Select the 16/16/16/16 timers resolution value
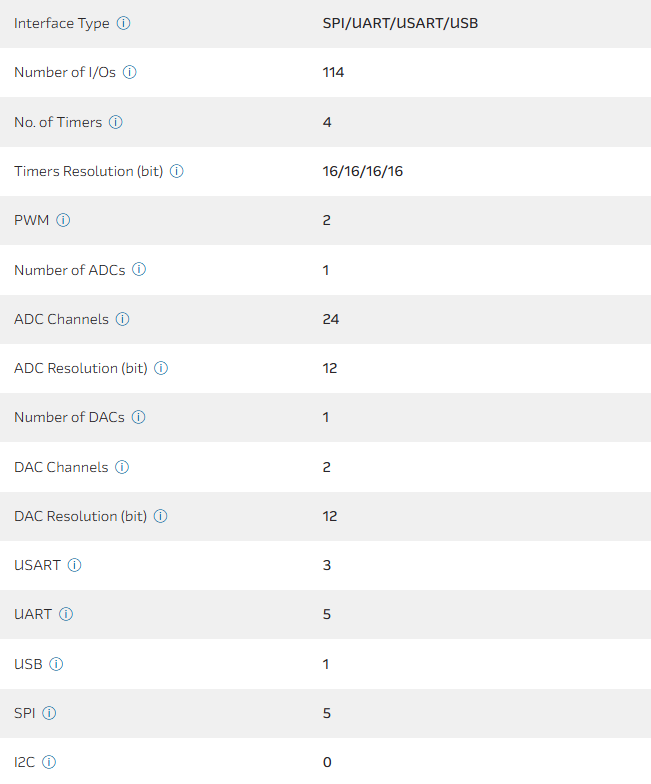The height and width of the screenshot is (784, 651). (362, 171)
